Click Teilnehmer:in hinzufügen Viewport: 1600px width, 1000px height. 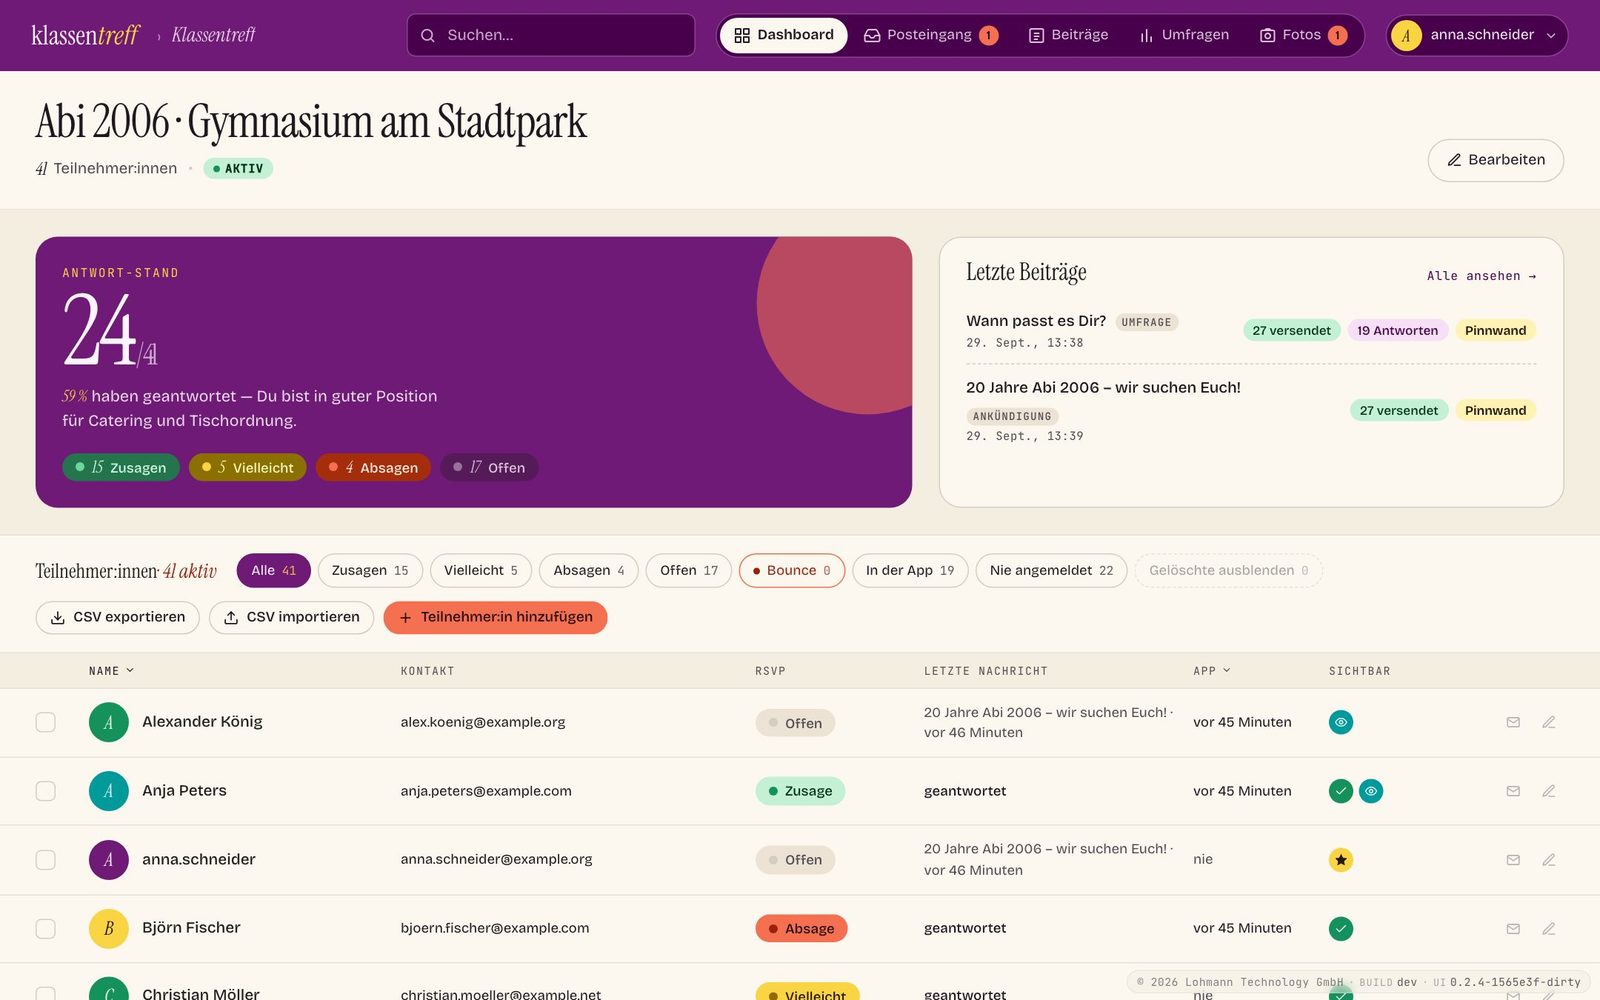495,618
